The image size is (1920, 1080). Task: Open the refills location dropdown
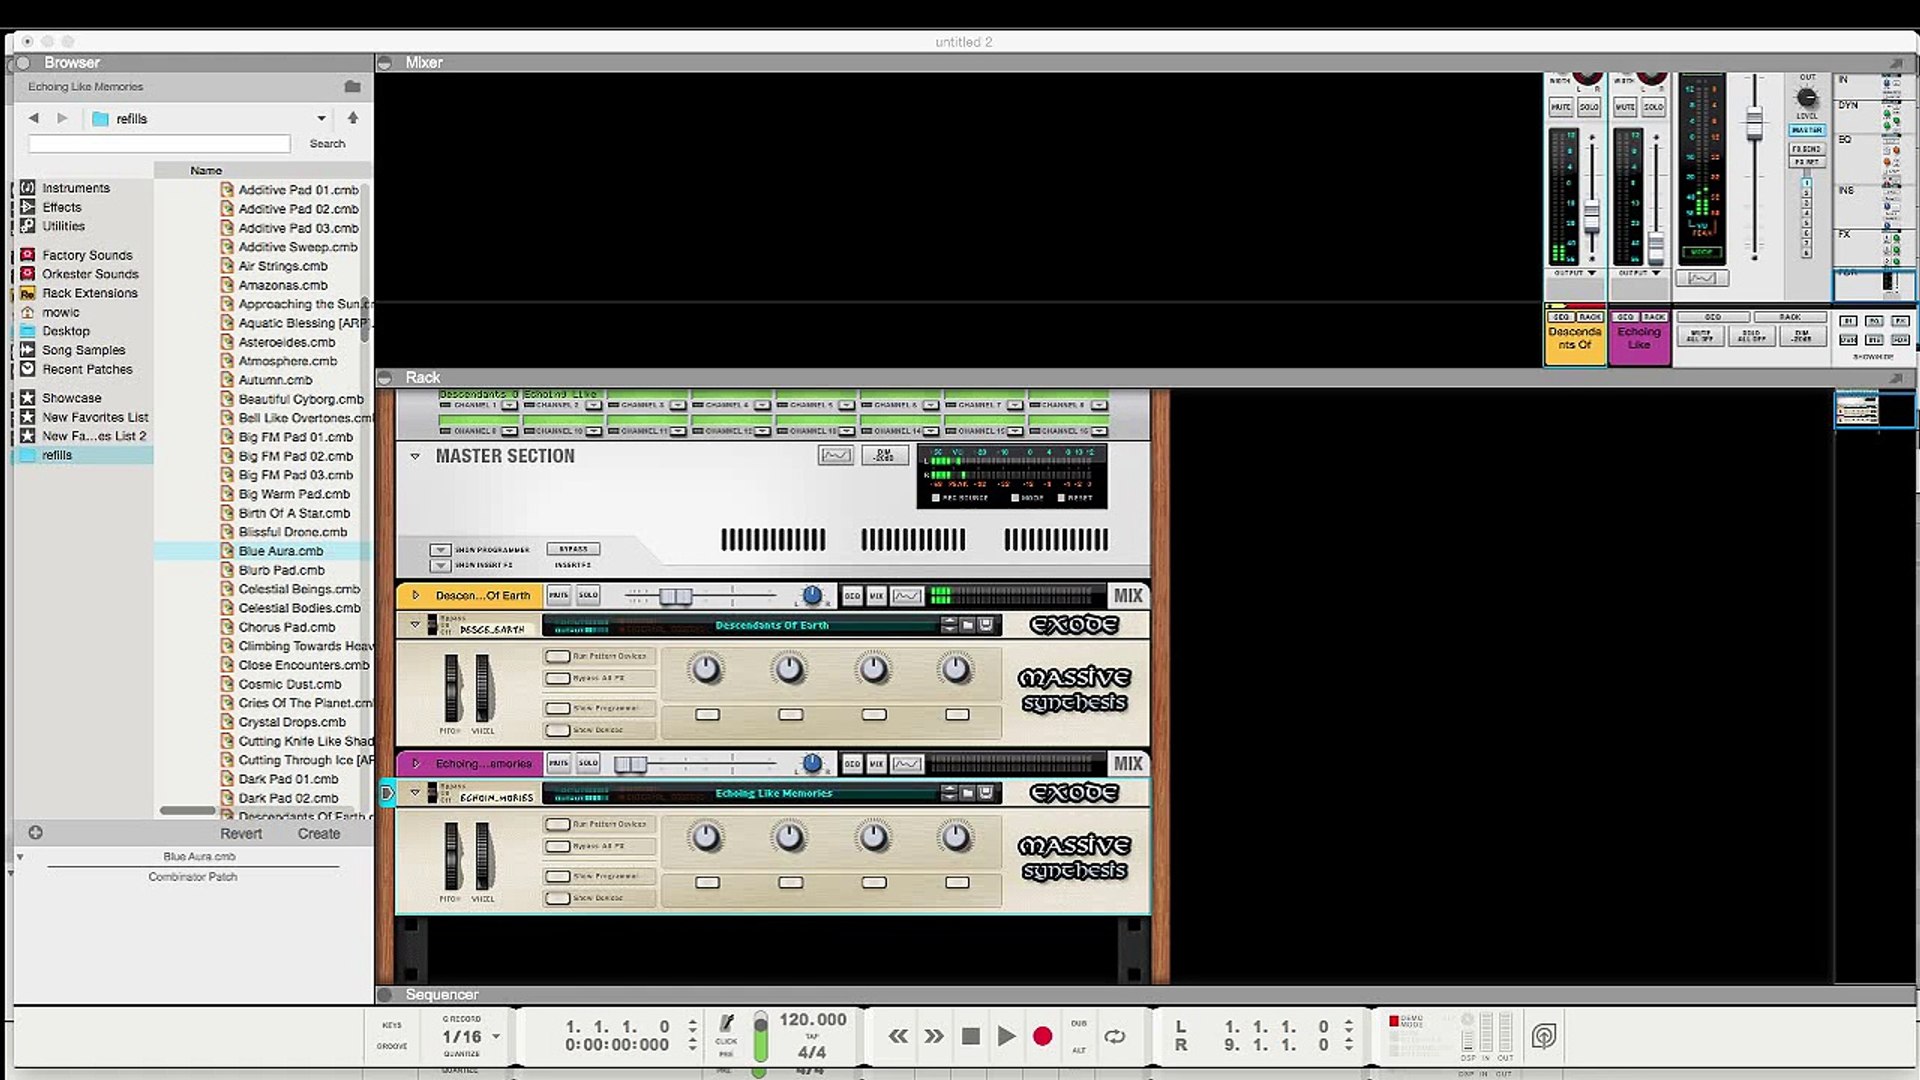(321, 118)
